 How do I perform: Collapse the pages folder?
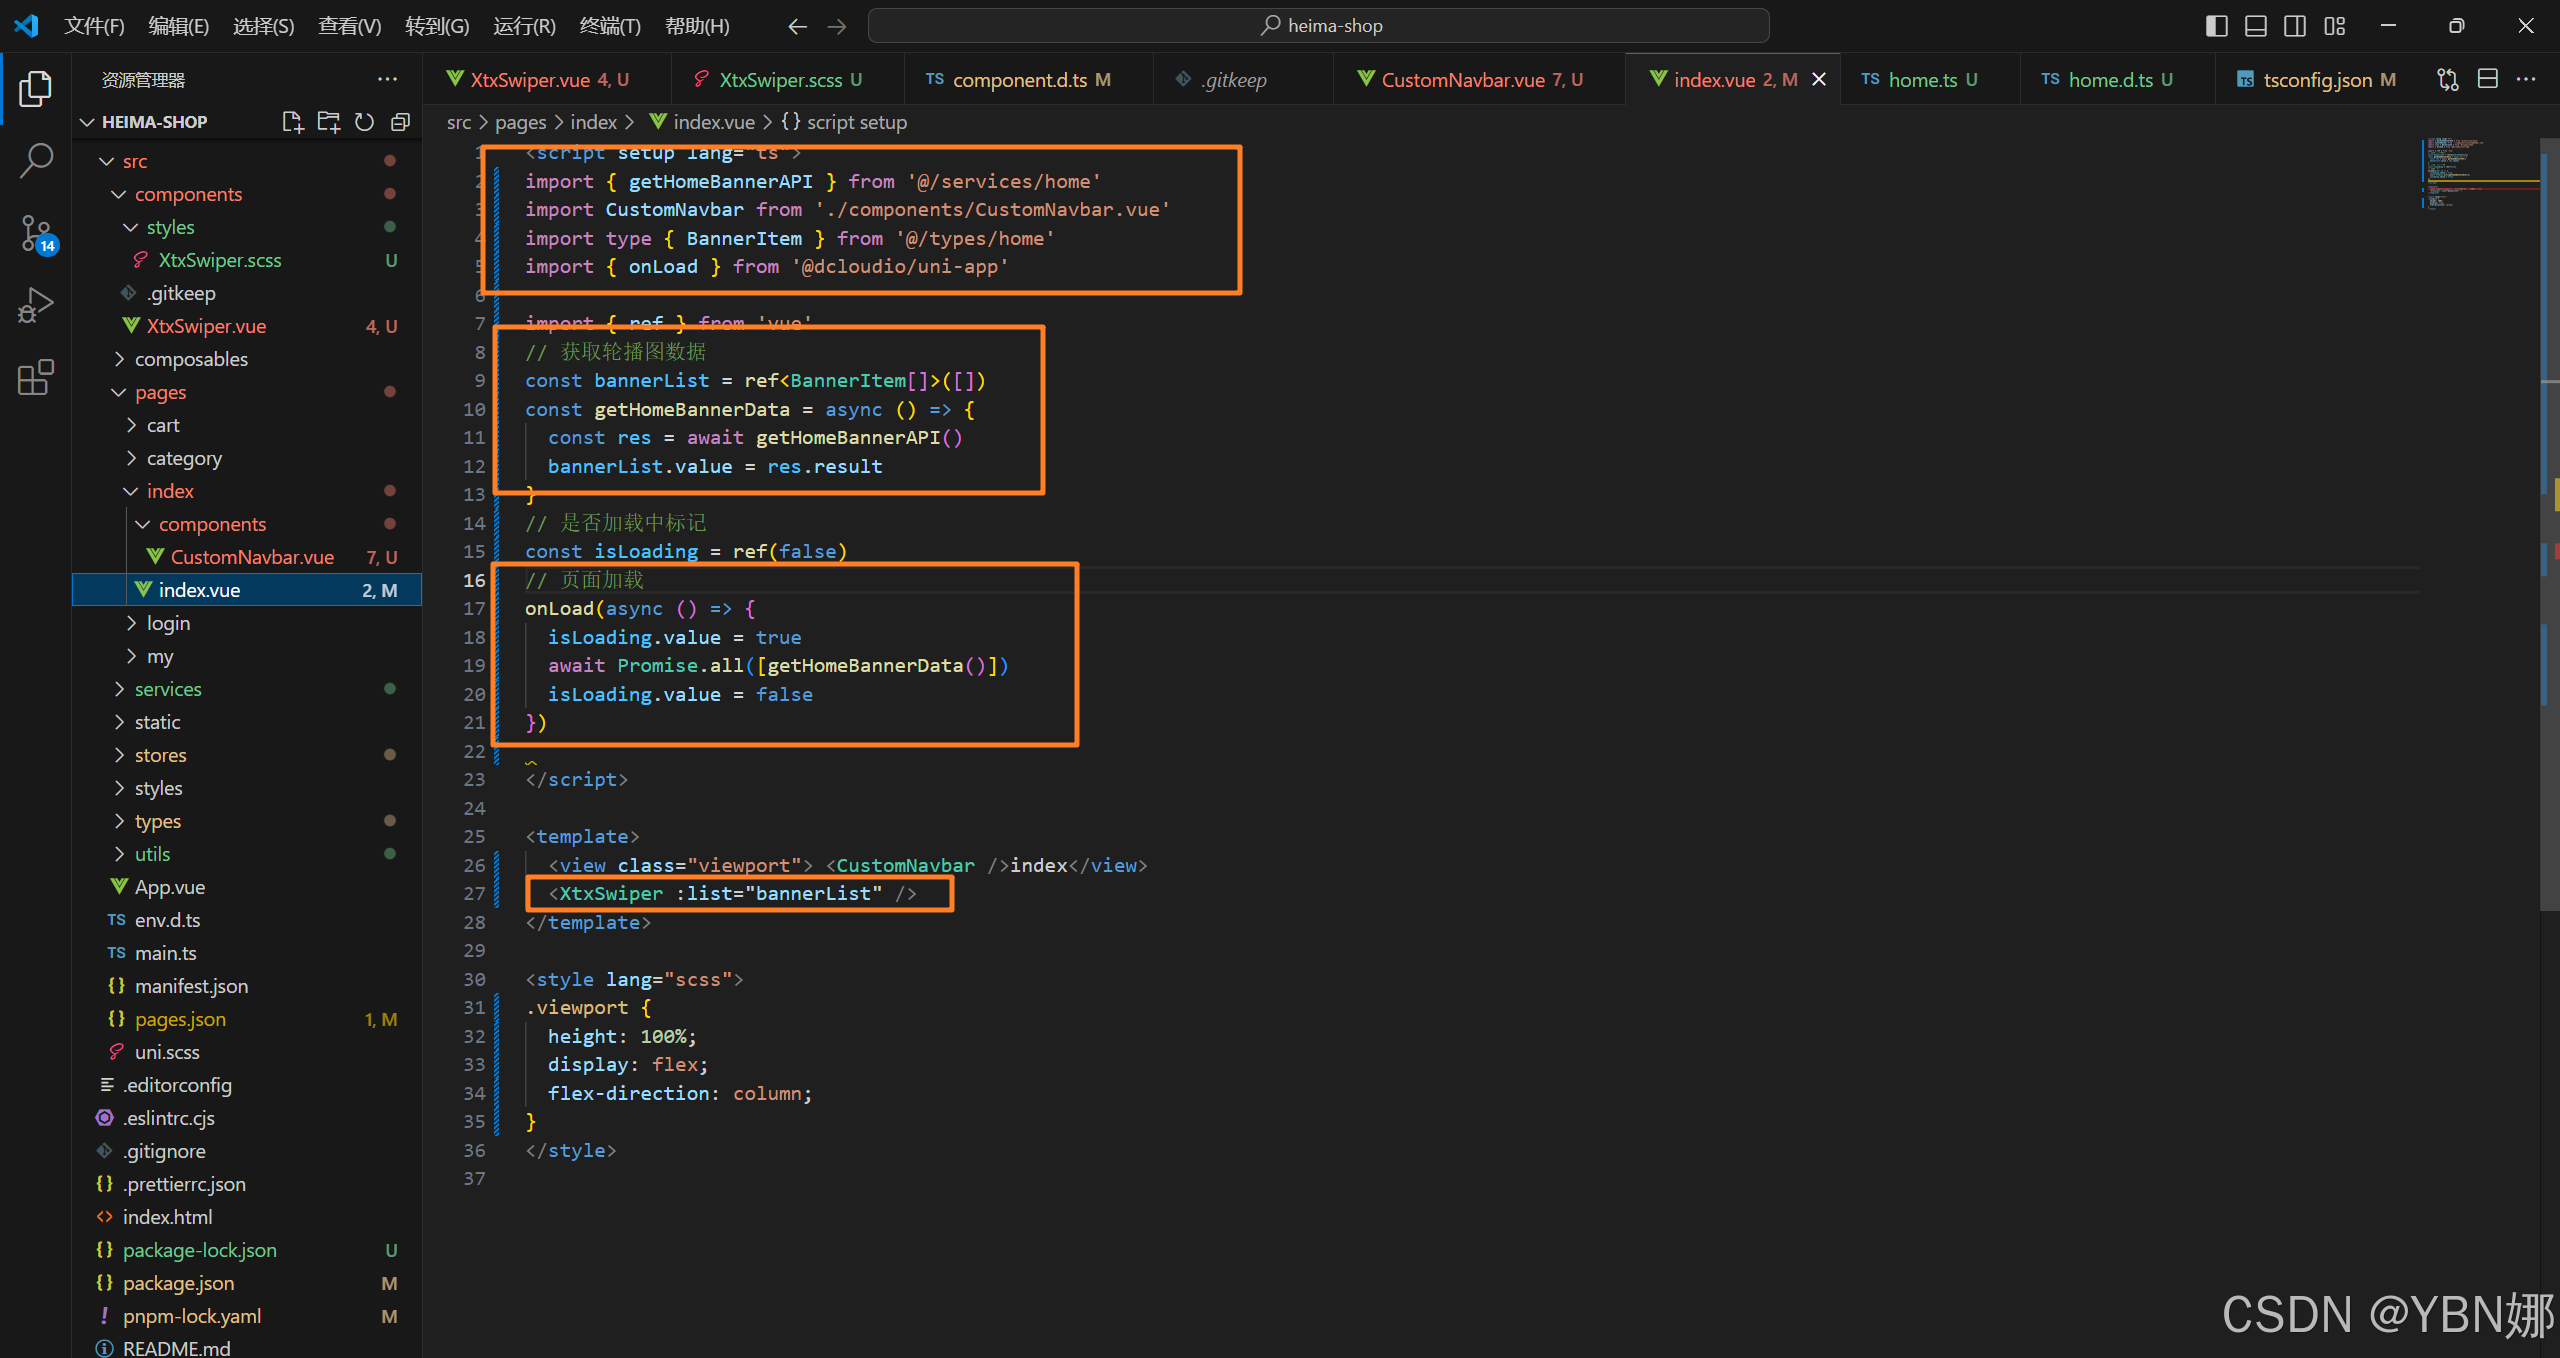pyautogui.click(x=160, y=392)
